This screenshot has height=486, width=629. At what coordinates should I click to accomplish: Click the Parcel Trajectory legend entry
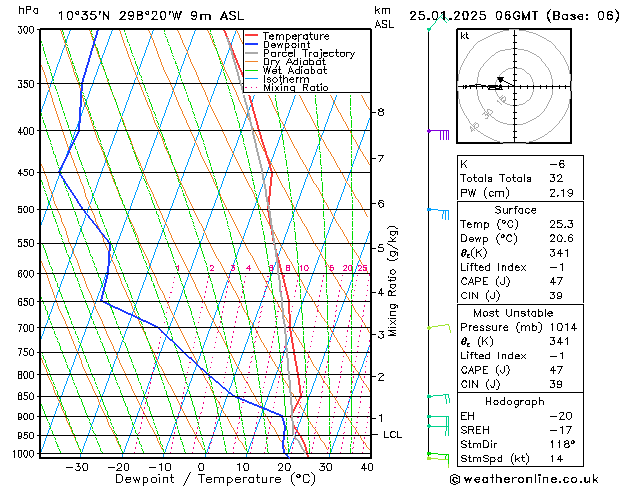pyautogui.click(x=300, y=53)
